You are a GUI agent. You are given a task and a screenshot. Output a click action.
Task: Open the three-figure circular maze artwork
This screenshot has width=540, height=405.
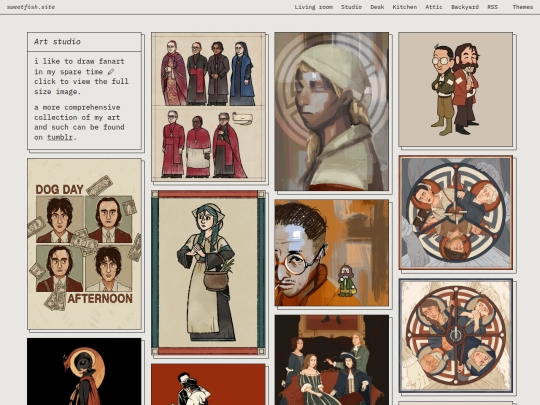pyautogui.click(x=455, y=212)
